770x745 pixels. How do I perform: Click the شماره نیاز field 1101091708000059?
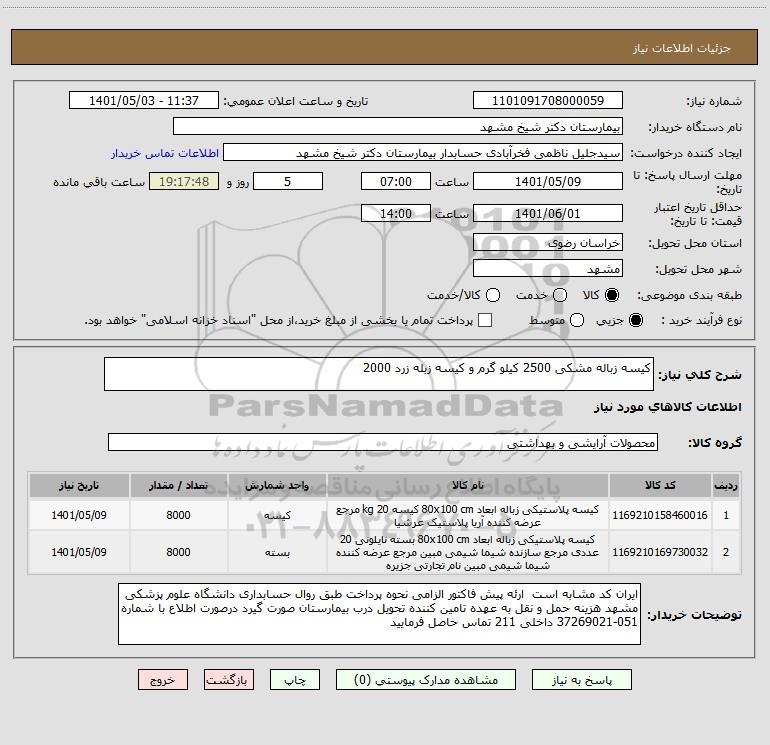(548, 101)
